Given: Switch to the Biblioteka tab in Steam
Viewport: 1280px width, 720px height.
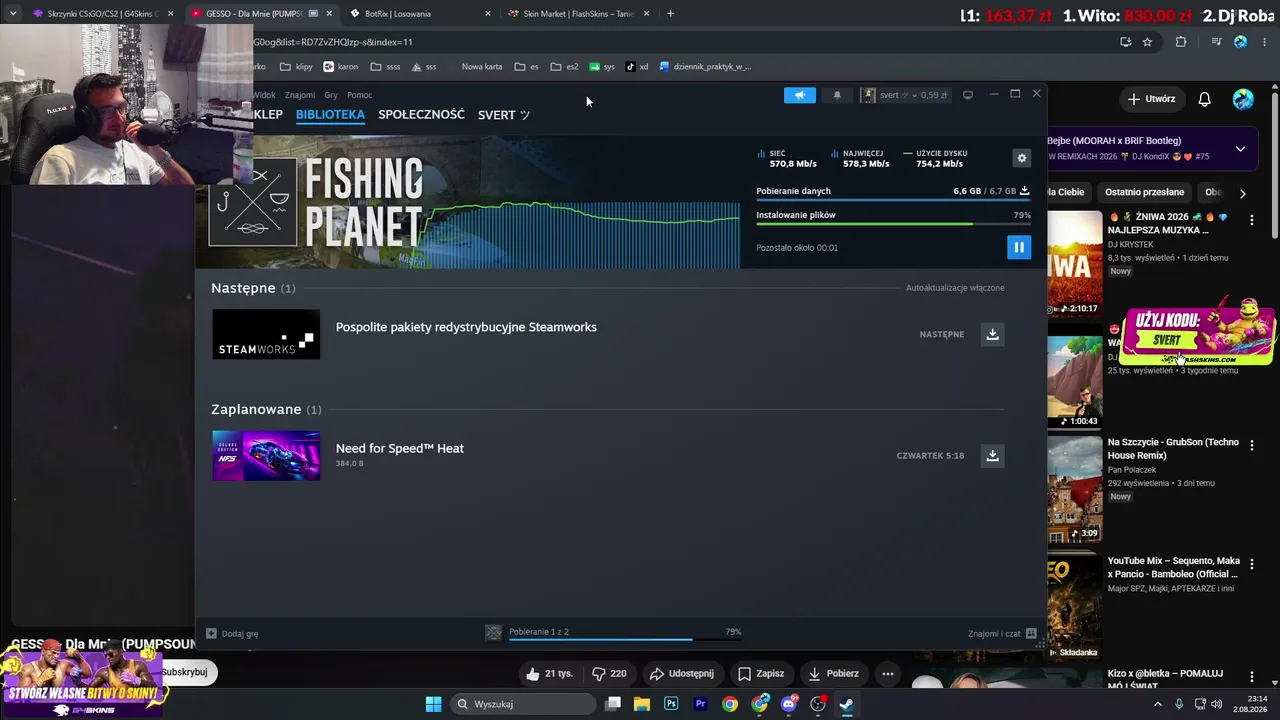Looking at the screenshot, I should click(x=330, y=115).
